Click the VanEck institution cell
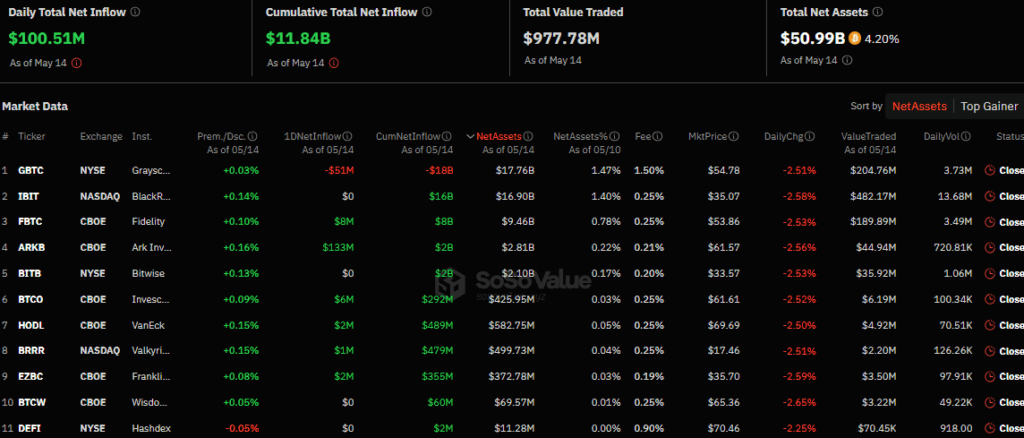1024x438 pixels. pyautogui.click(x=148, y=325)
